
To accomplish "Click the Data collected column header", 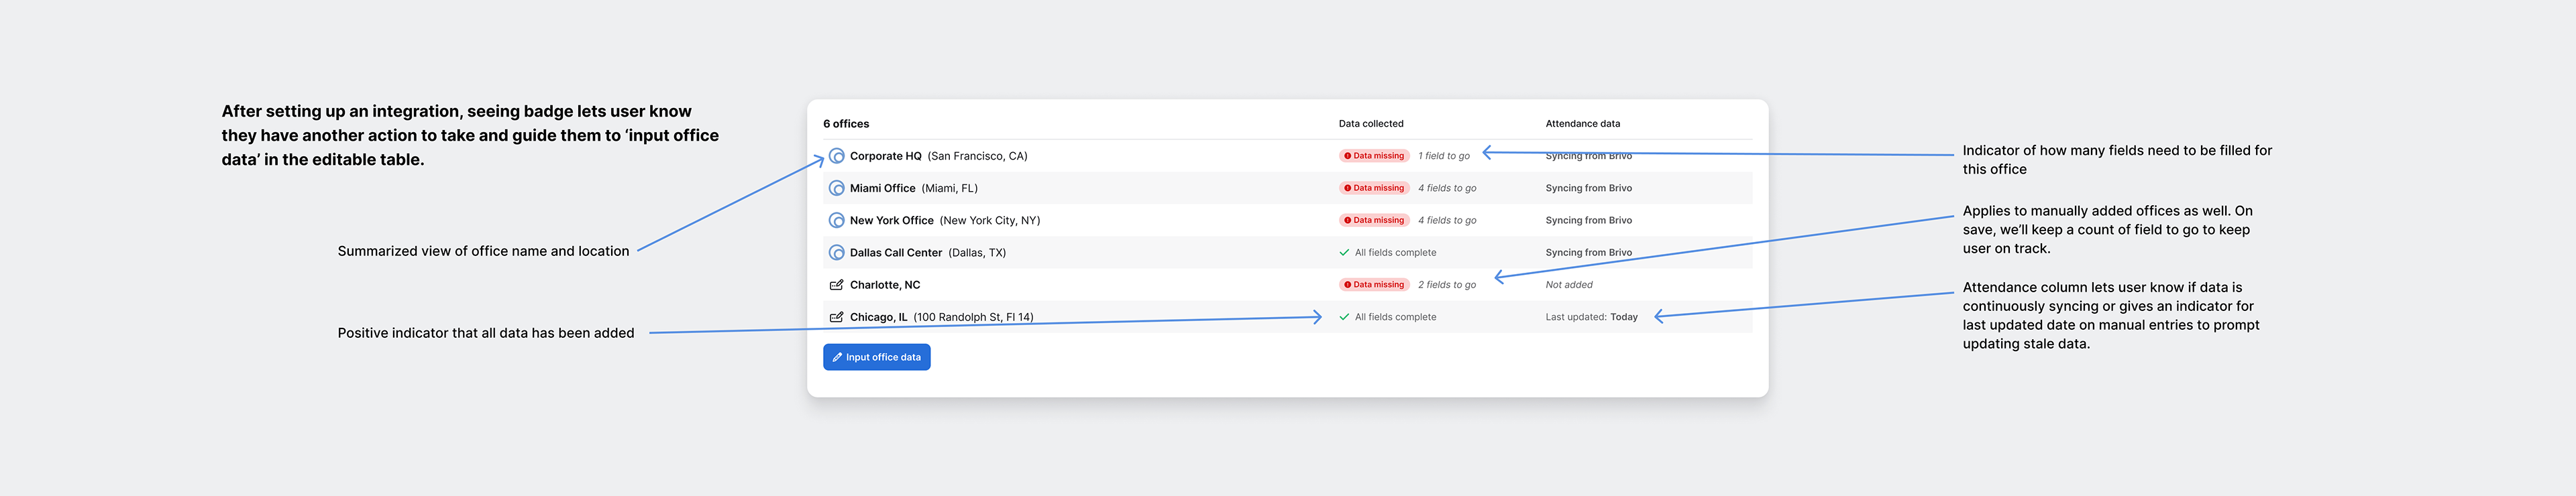I will click(x=1371, y=124).
